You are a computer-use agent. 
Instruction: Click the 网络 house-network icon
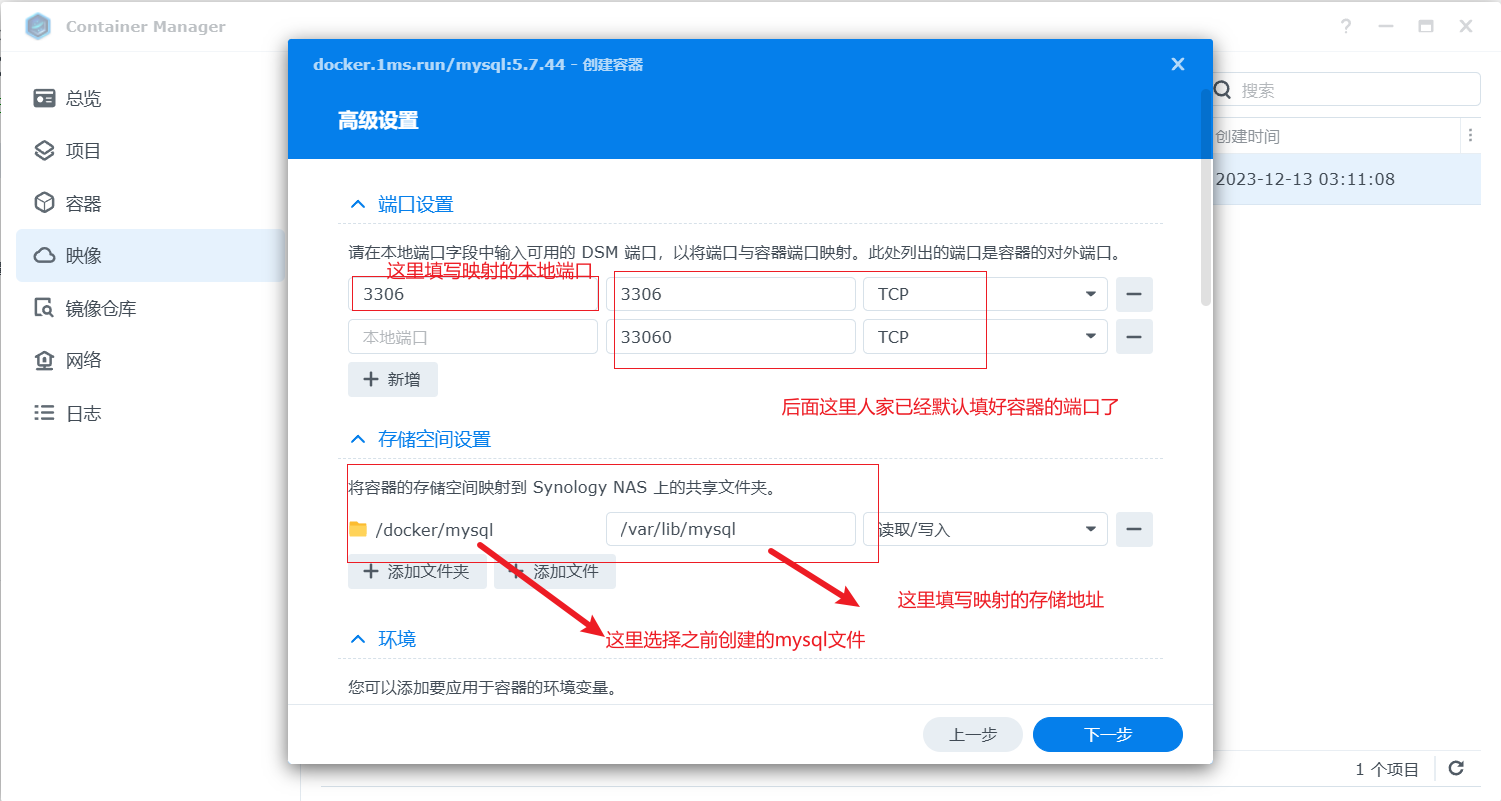click(44, 361)
